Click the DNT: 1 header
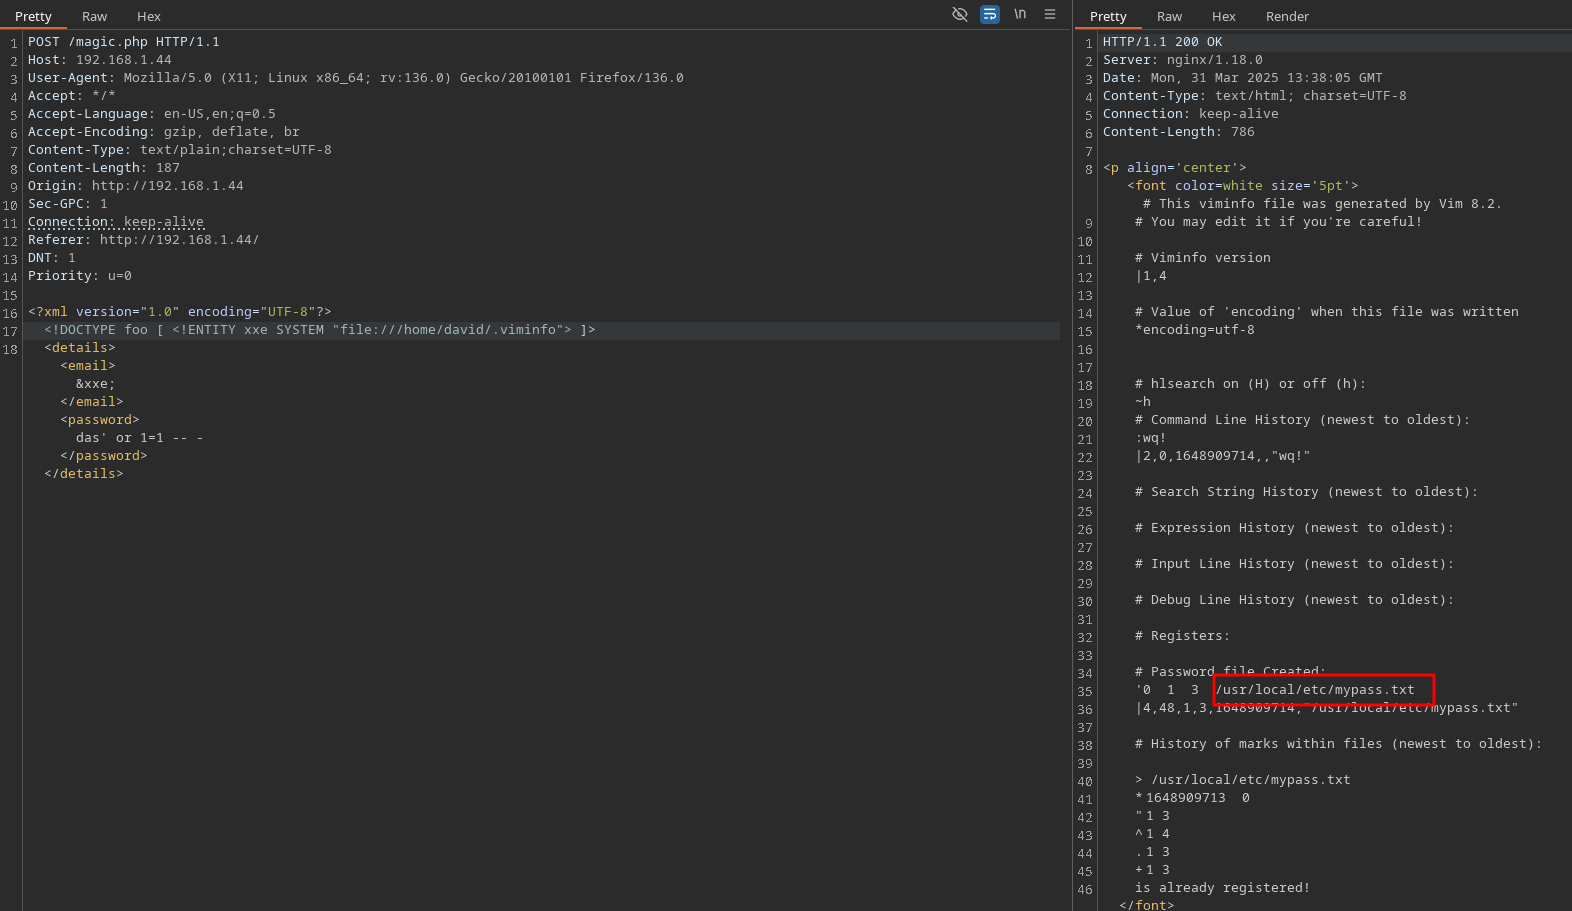The height and width of the screenshot is (911, 1572). (x=52, y=258)
